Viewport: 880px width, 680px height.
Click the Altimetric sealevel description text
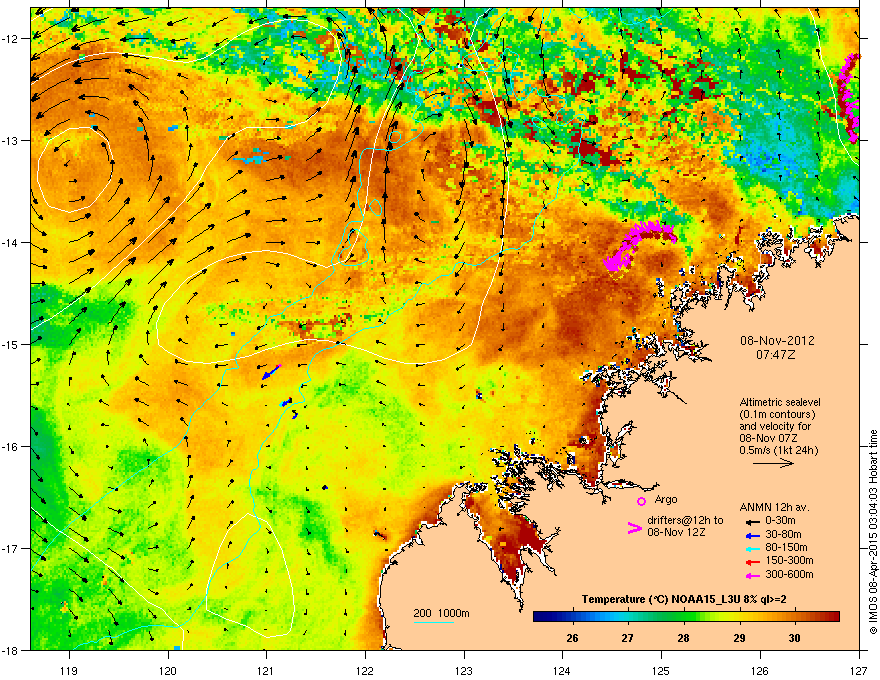(780, 426)
